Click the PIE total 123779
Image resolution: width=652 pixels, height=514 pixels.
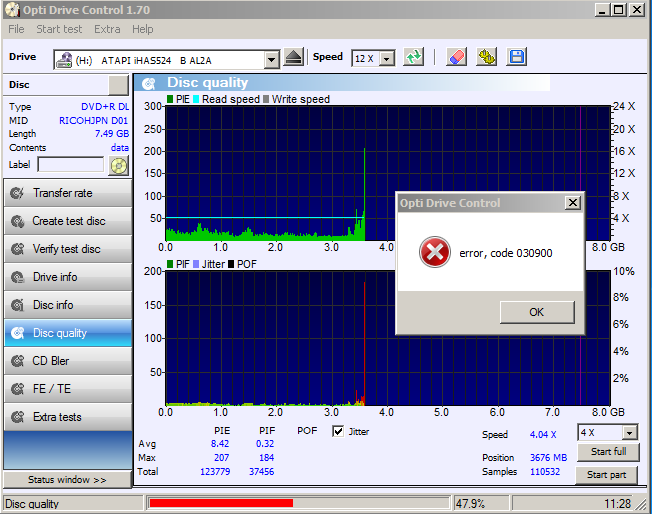click(215, 472)
